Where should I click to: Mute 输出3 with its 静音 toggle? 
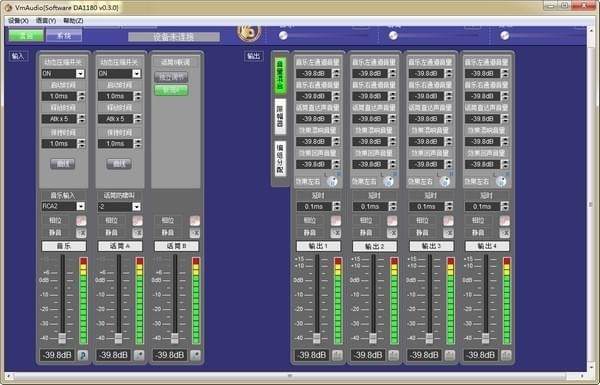pos(448,233)
